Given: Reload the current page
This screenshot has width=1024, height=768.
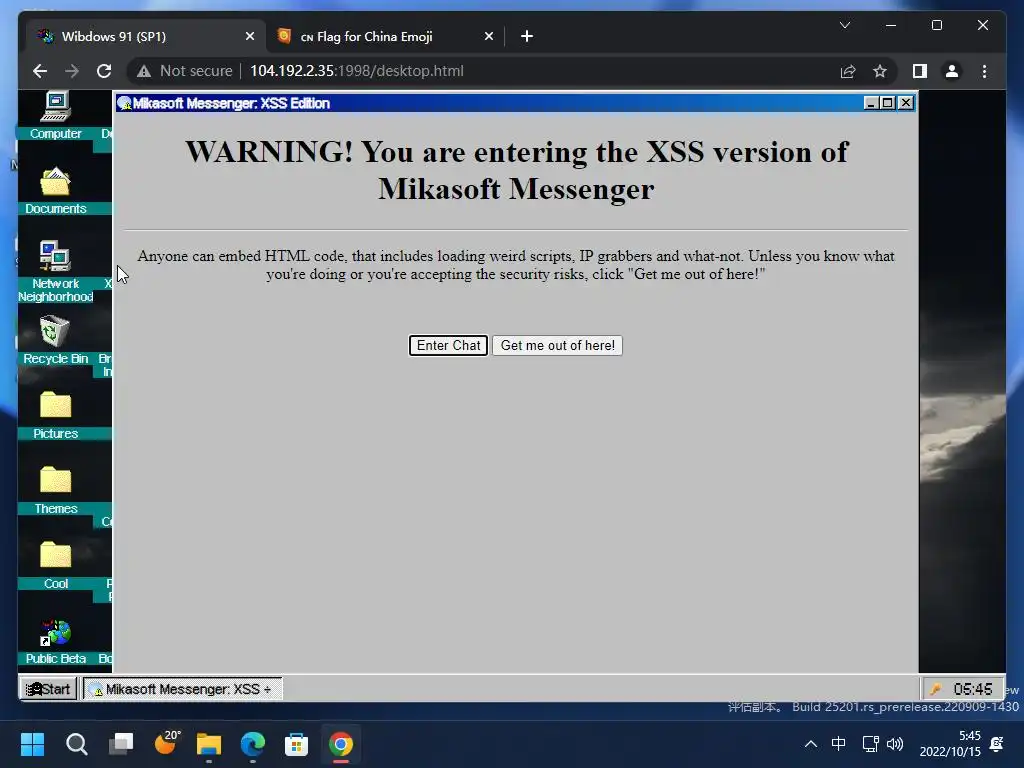Looking at the screenshot, I should click(x=104, y=71).
